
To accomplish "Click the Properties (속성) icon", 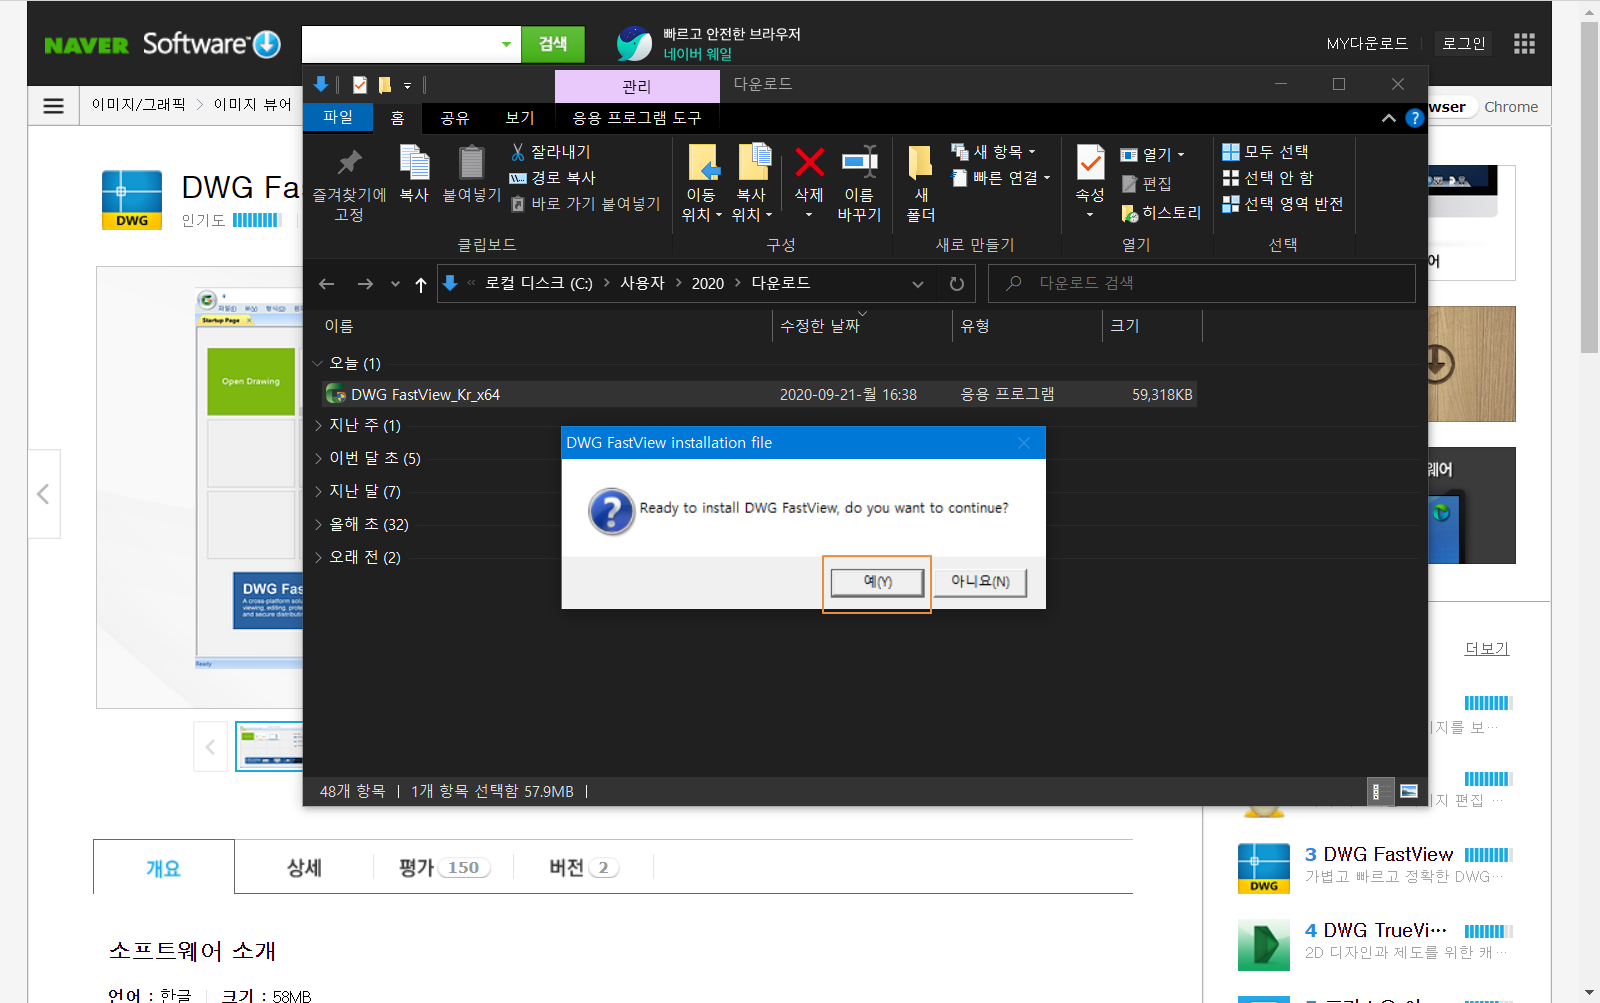I will coord(1090,162).
